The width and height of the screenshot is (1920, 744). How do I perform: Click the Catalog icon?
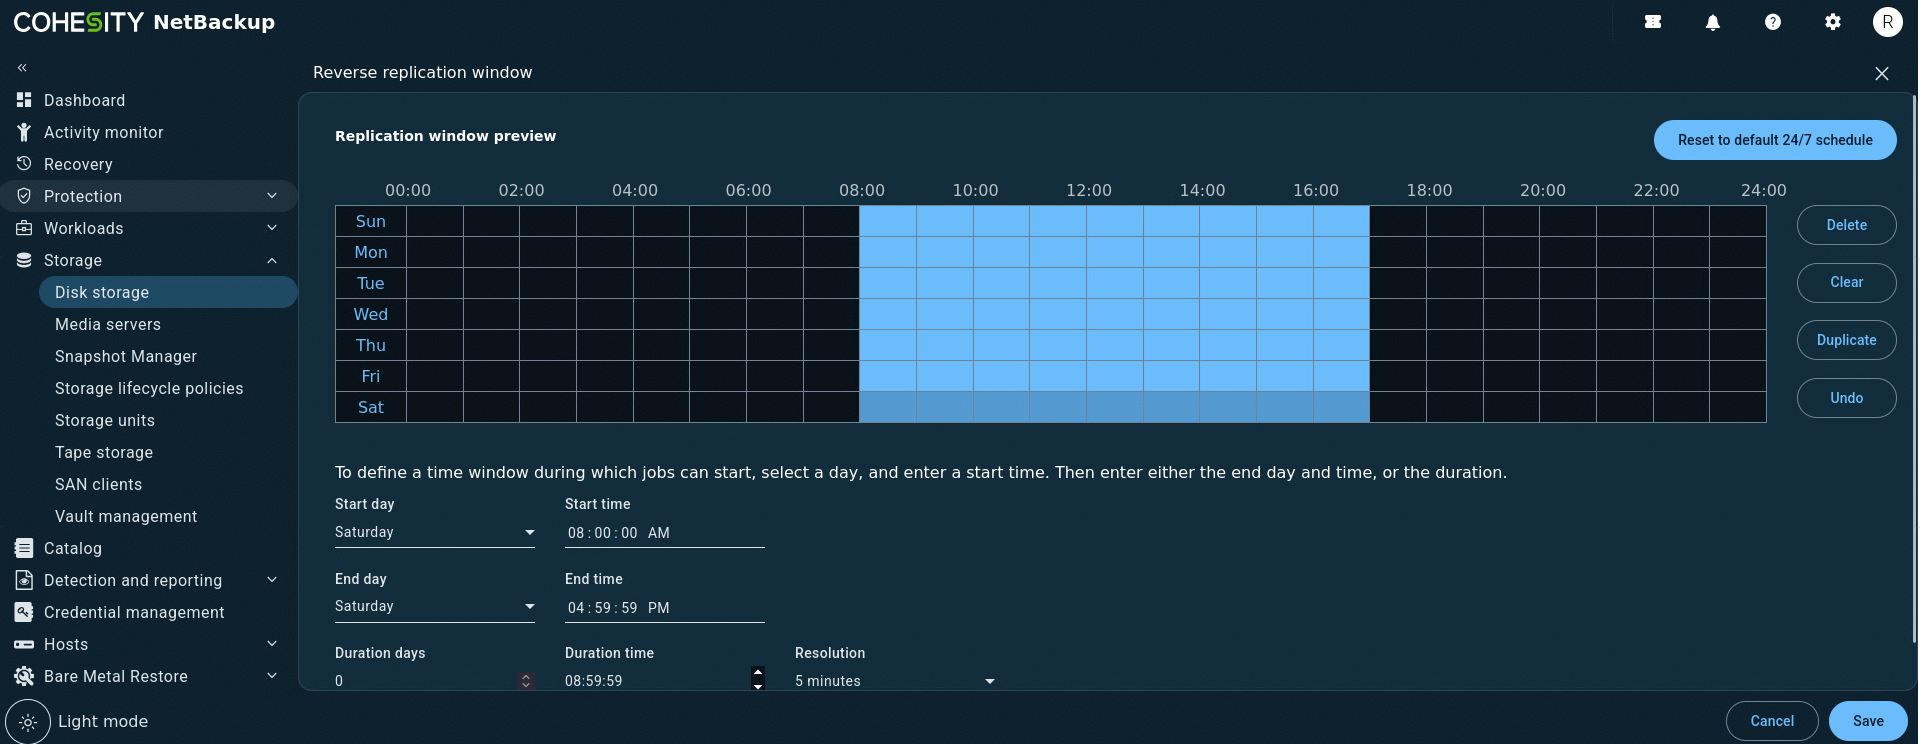(x=24, y=548)
